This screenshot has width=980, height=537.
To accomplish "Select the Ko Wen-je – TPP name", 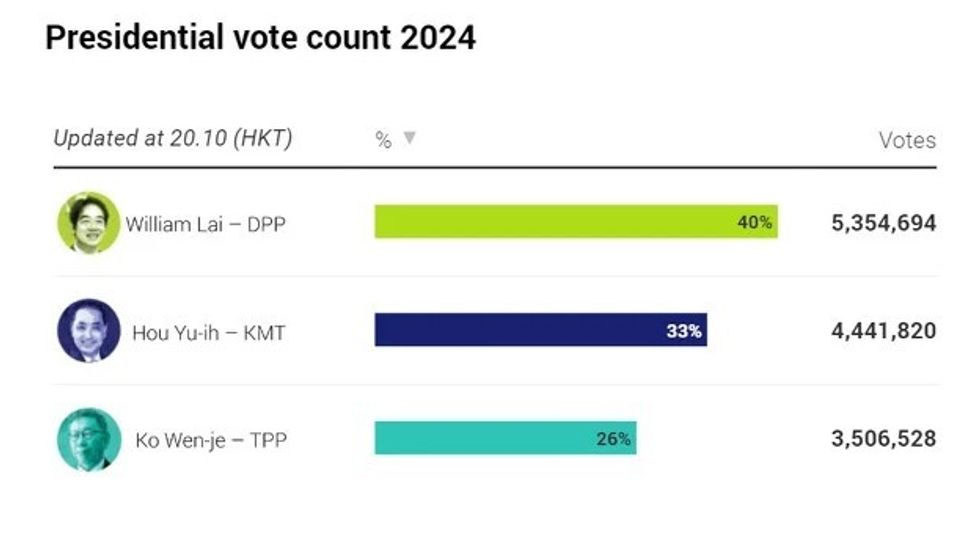I will (x=210, y=440).
